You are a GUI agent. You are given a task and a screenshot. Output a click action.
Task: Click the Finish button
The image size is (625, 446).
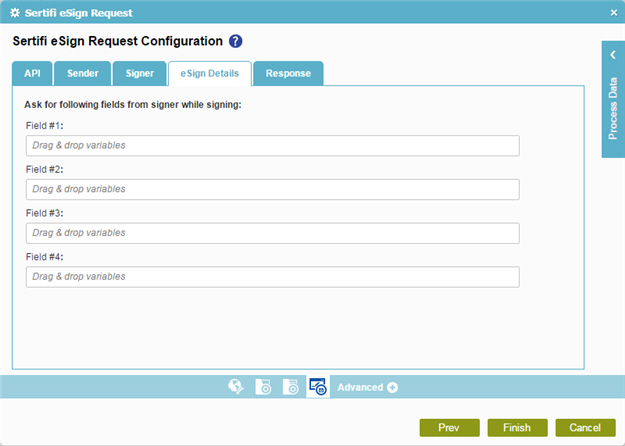tap(517, 428)
